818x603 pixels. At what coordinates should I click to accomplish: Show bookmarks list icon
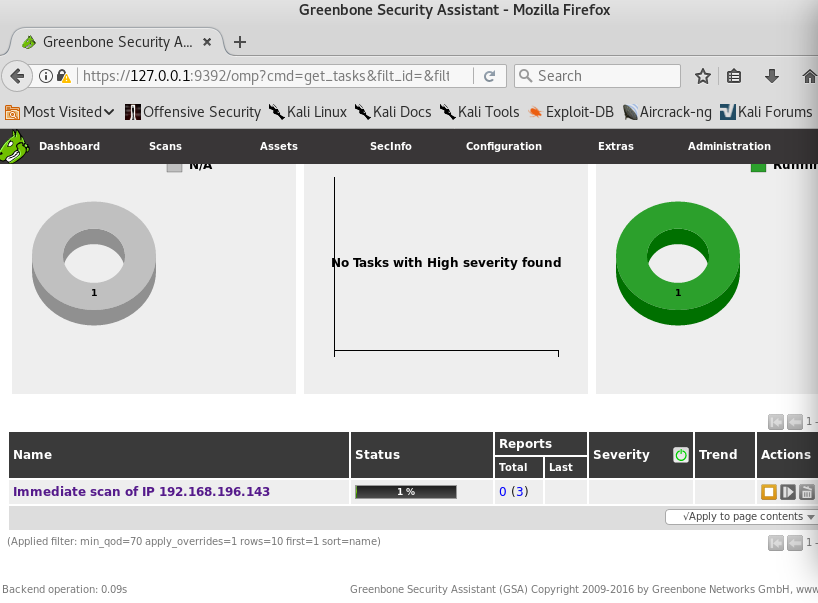734,76
